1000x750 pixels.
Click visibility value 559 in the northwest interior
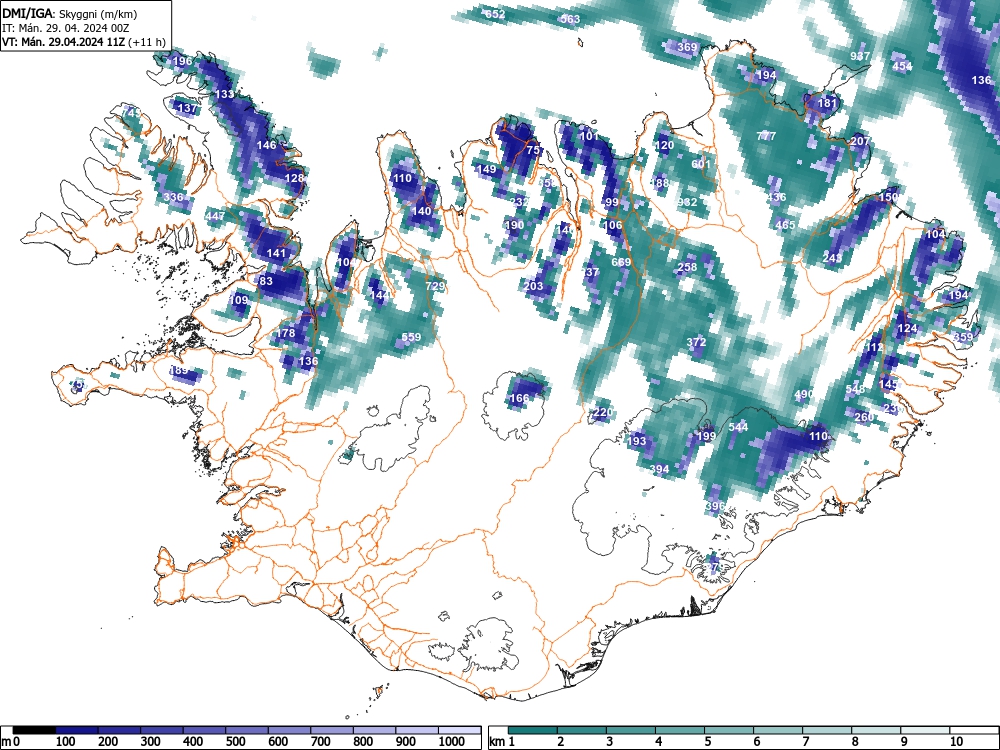pyautogui.click(x=411, y=337)
